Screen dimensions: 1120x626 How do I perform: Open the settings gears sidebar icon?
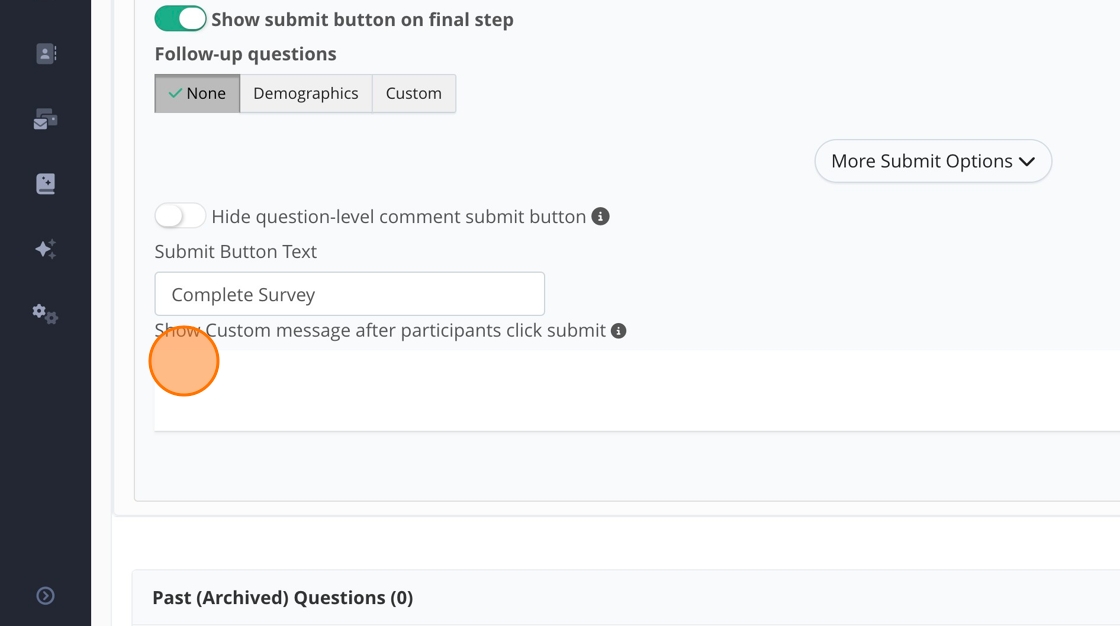pos(46,314)
